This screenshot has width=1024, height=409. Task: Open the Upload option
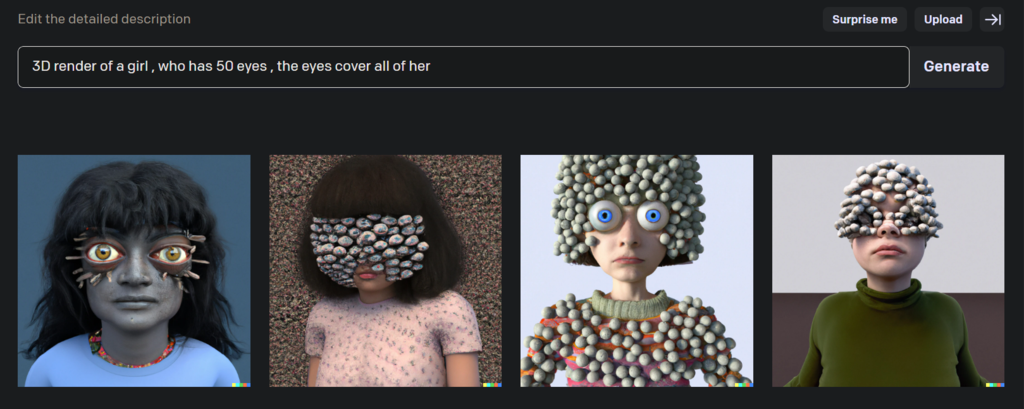943,20
